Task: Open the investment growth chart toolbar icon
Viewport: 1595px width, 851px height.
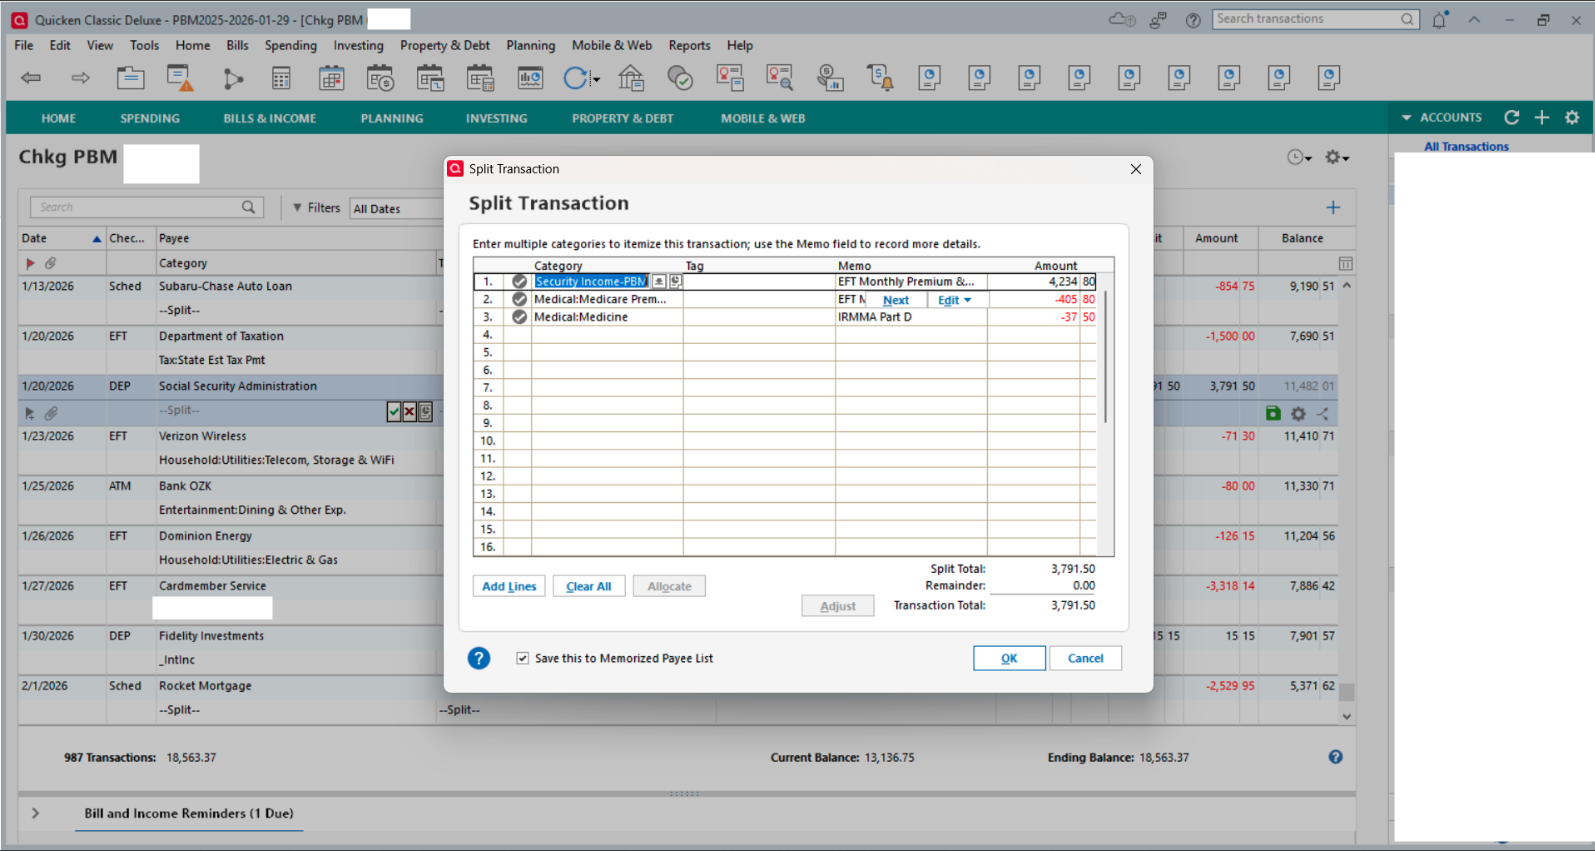Action: [x=830, y=78]
